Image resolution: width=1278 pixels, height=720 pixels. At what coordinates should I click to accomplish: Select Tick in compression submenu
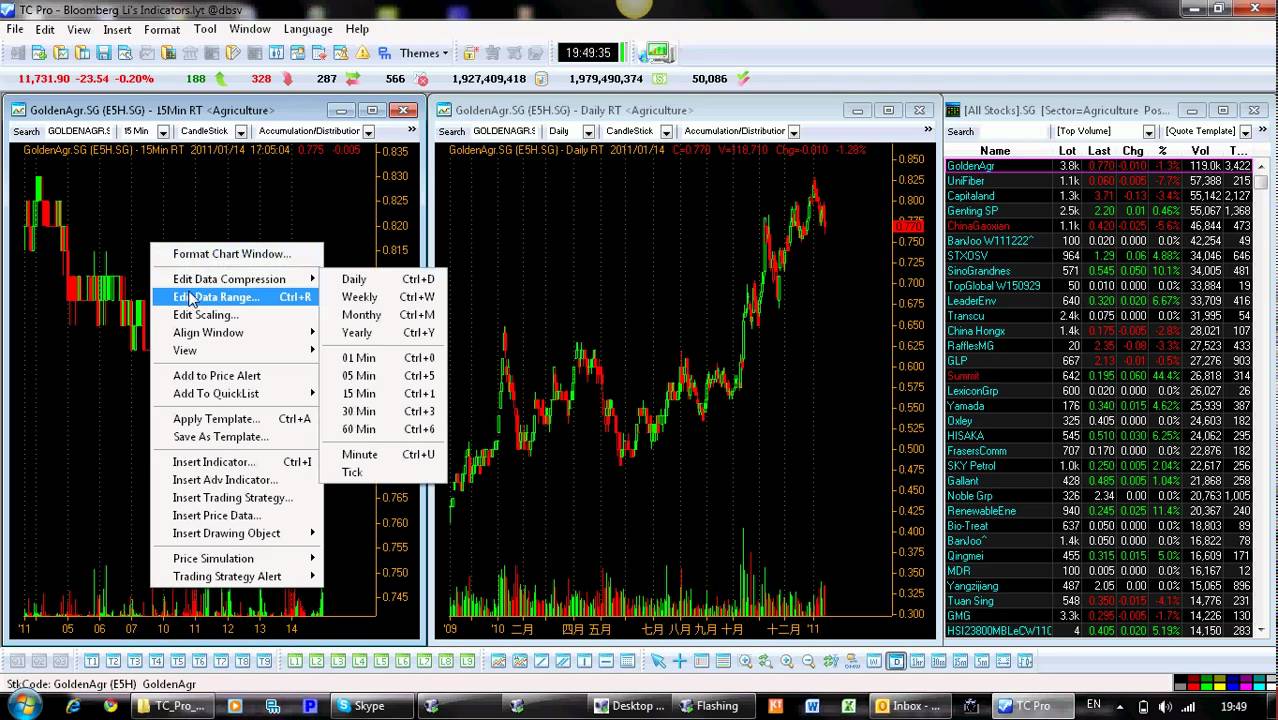tap(384, 472)
